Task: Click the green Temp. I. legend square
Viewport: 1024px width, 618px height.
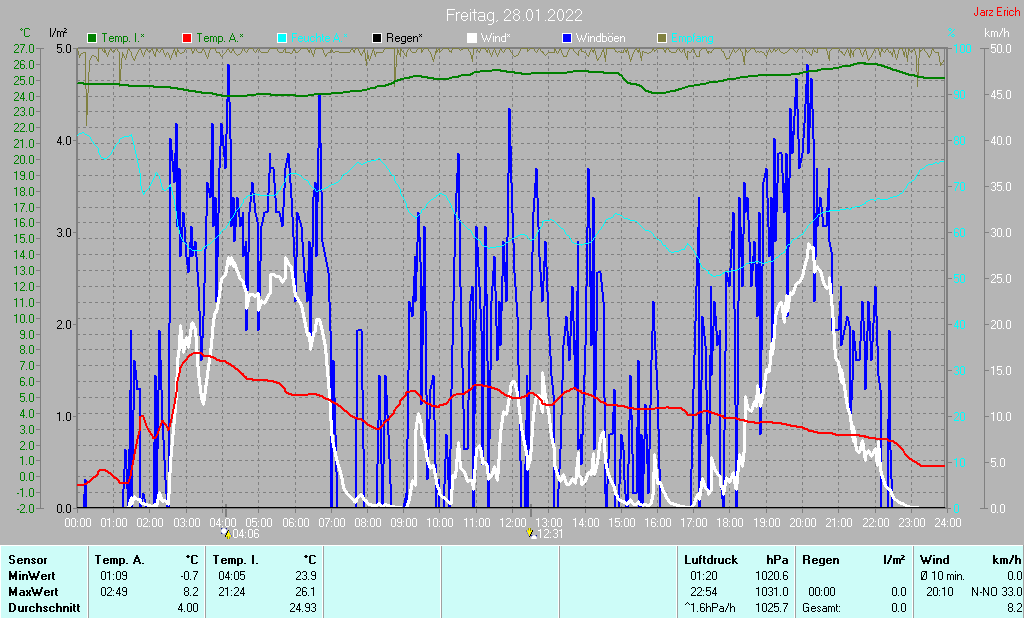Action: point(93,38)
